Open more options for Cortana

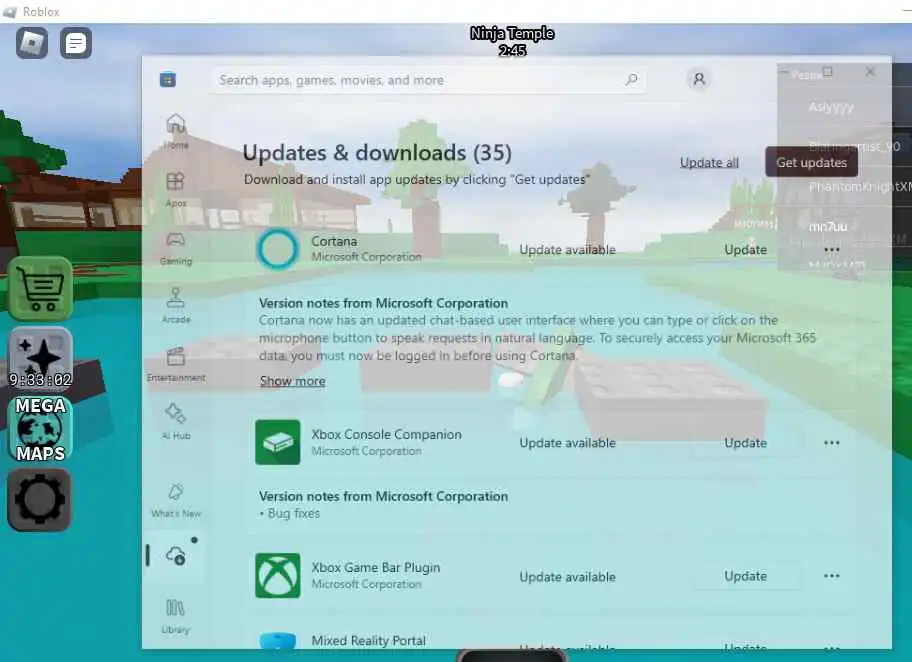pyautogui.click(x=832, y=250)
